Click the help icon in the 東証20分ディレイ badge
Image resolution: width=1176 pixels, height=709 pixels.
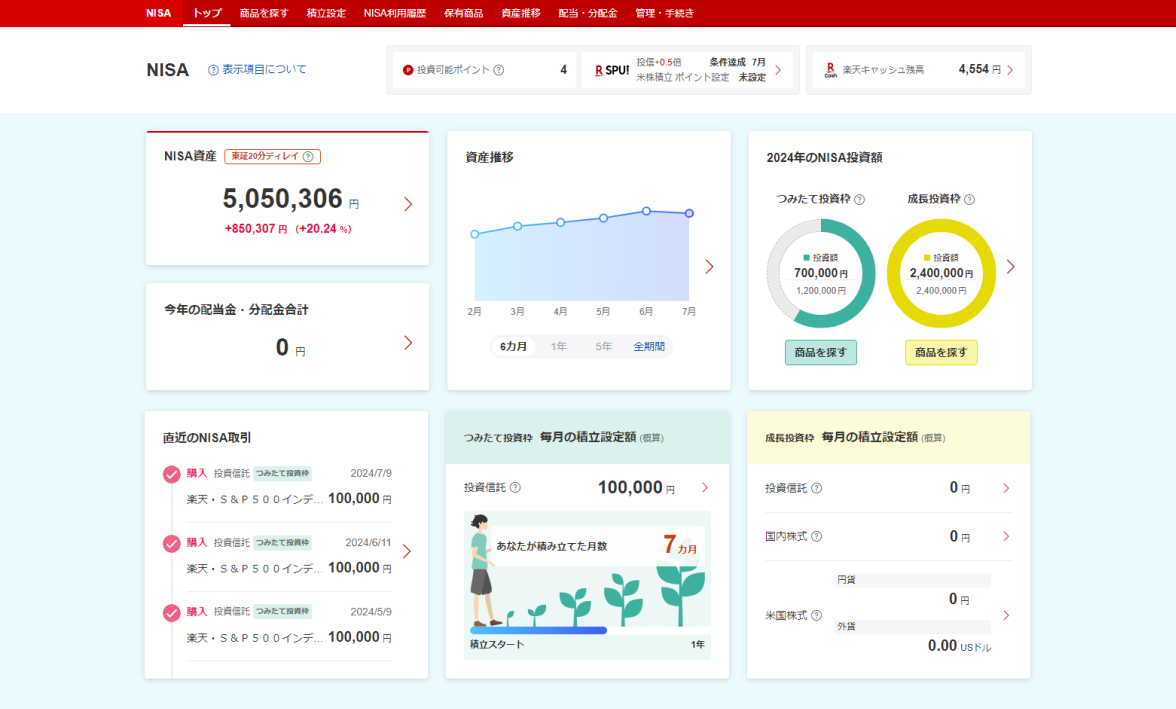coord(308,156)
